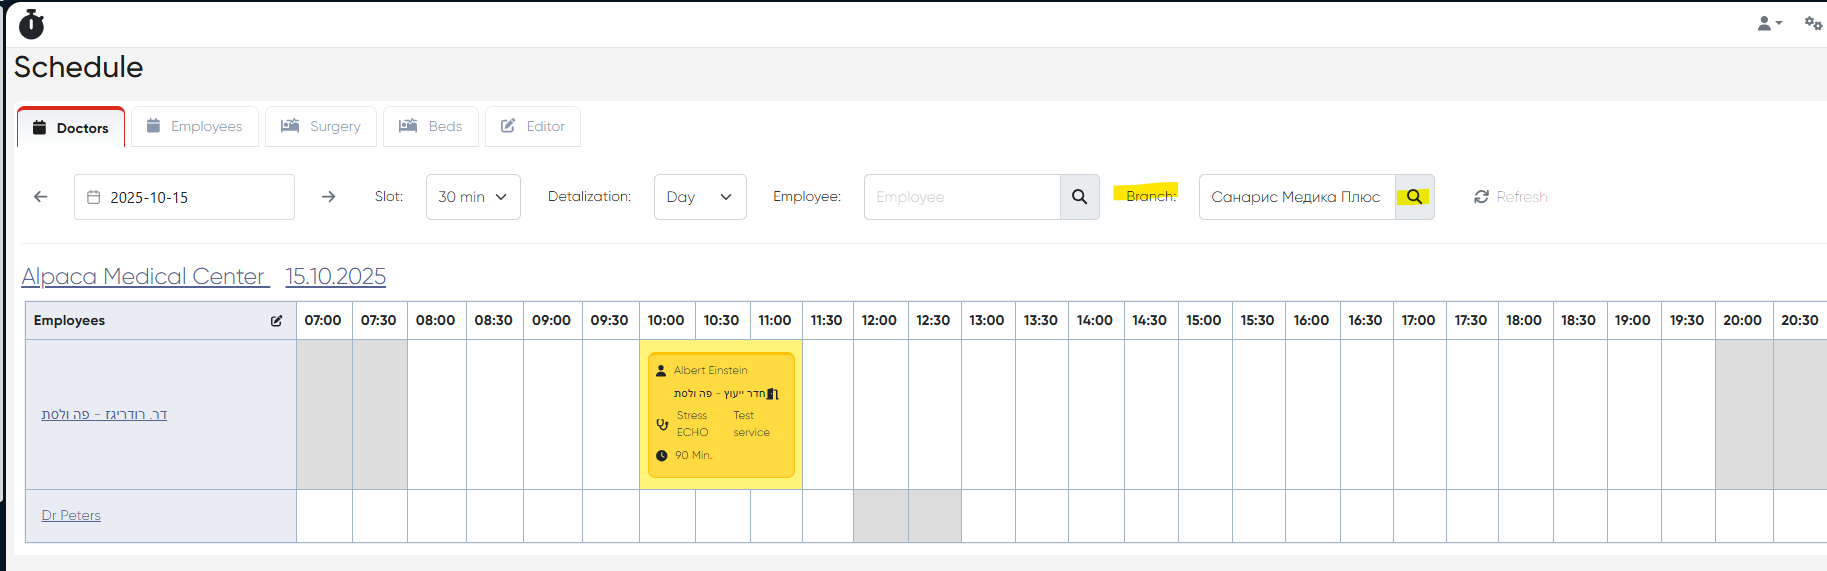Switch to the Employees tab

195,127
